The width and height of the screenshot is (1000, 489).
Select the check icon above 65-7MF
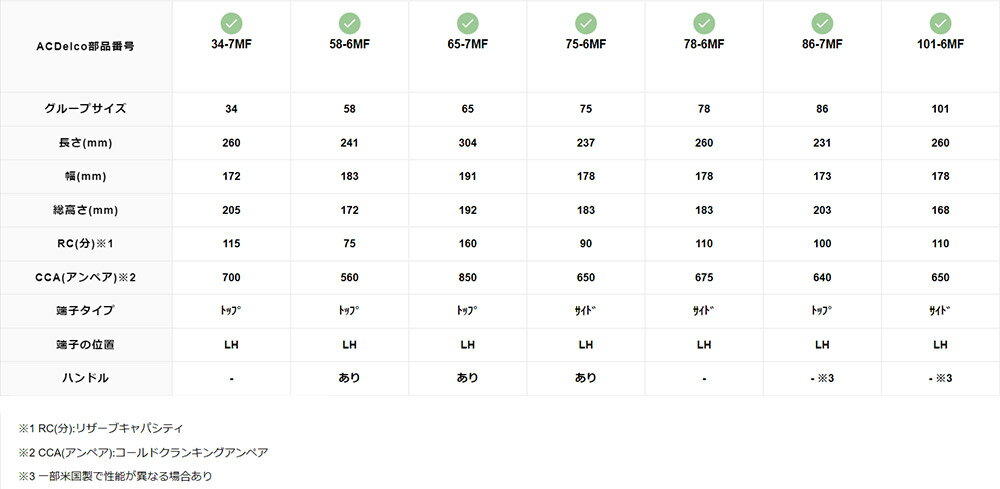pyautogui.click(x=468, y=22)
